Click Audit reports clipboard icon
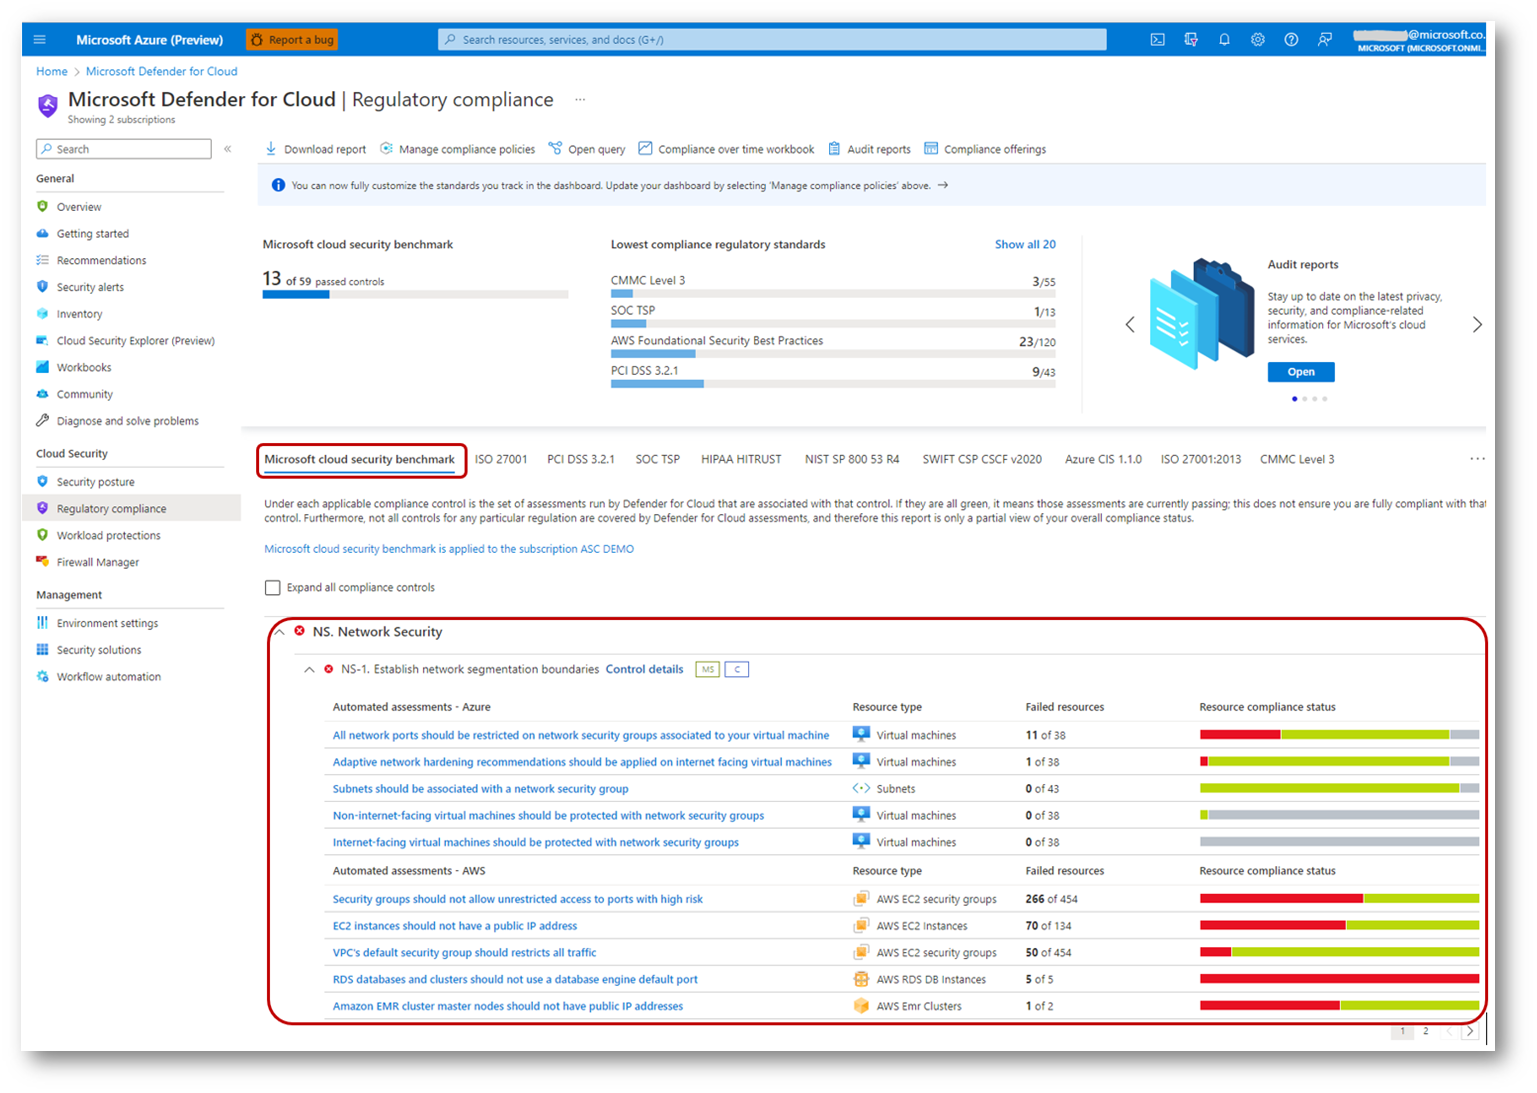Image resolution: width=1537 pixels, height=1093 pixels. (x=834, y=148)
